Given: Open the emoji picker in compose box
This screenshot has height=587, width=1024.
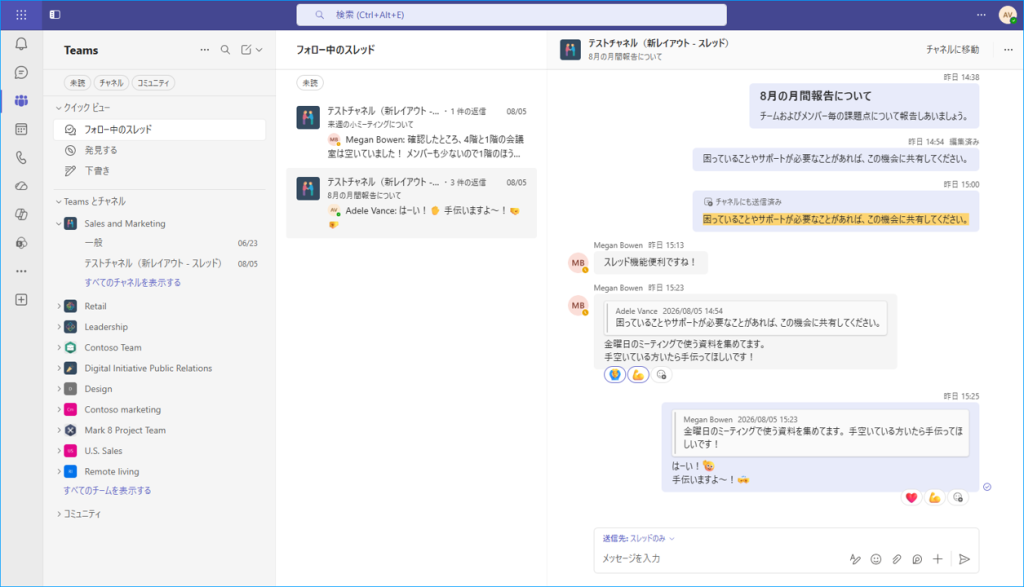Looking at the screenshot, I should click(876, 559).
